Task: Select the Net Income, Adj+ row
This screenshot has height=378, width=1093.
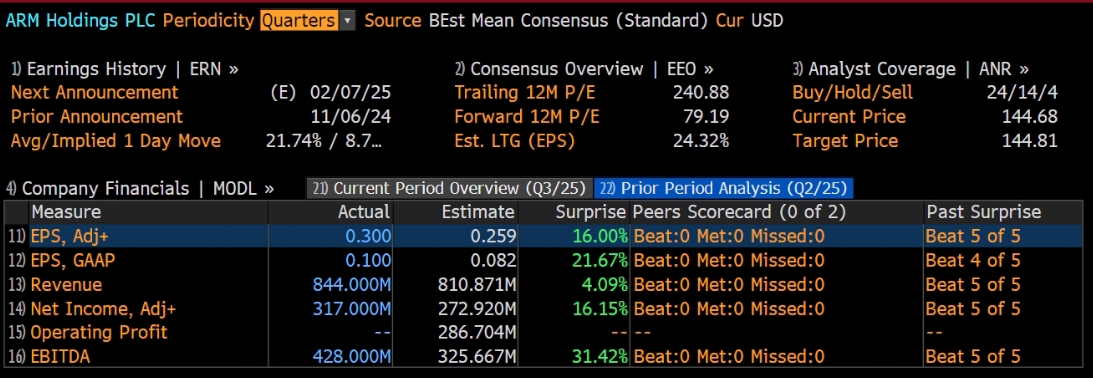Action: [544, 308]
